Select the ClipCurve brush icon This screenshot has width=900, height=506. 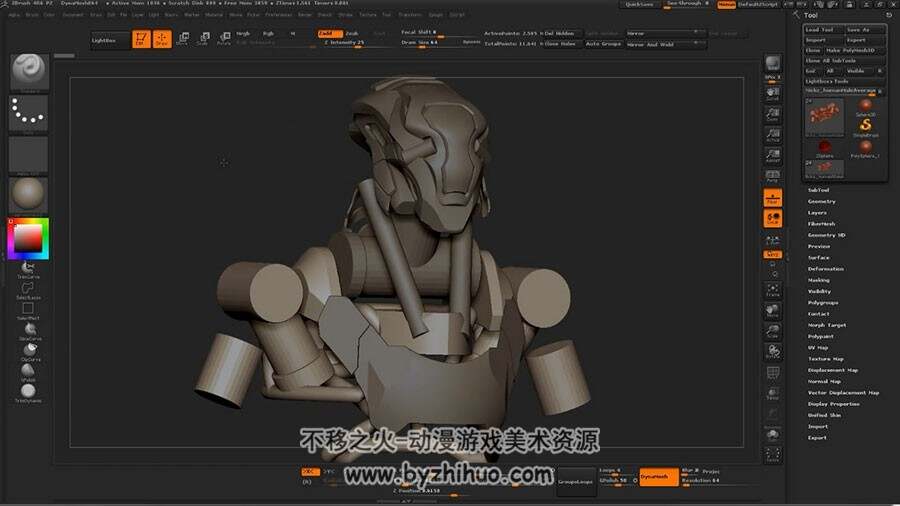tap(29, 352)
